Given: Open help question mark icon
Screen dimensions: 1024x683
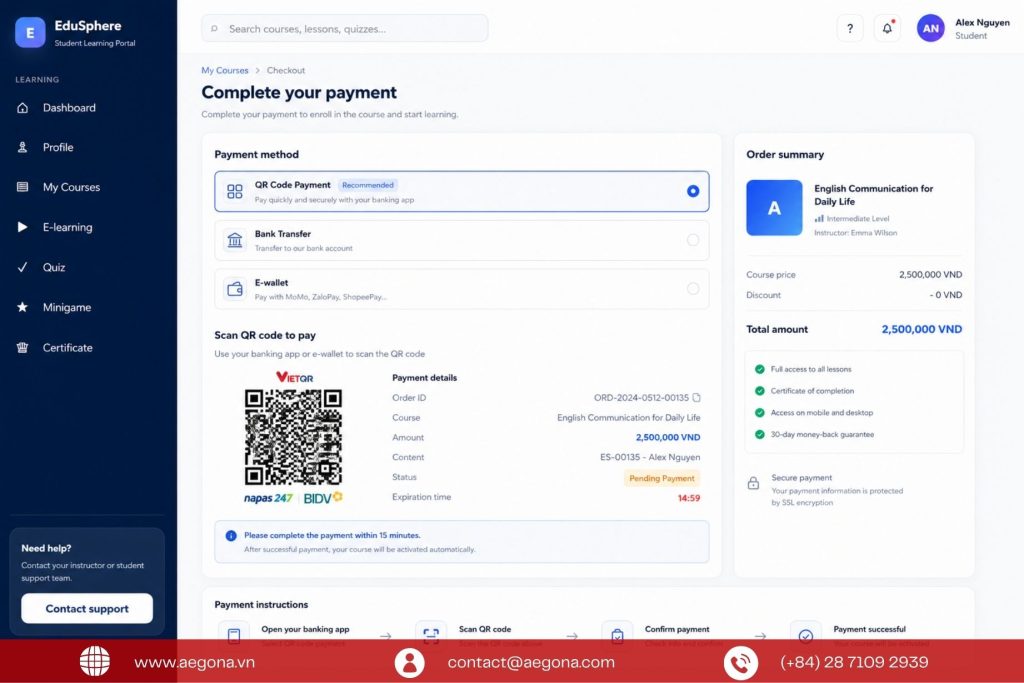Looking at the screenshot, I should click(x=850, y=29).
